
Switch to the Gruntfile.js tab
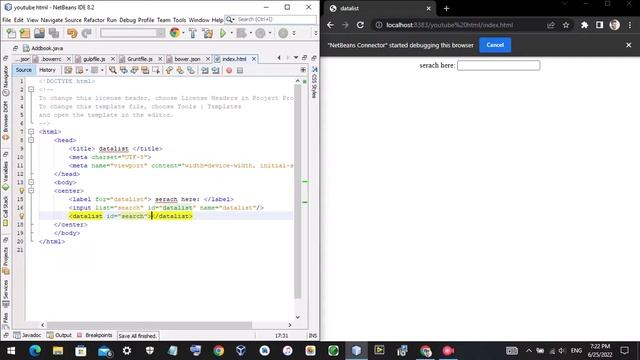click(x=140, y=59)
